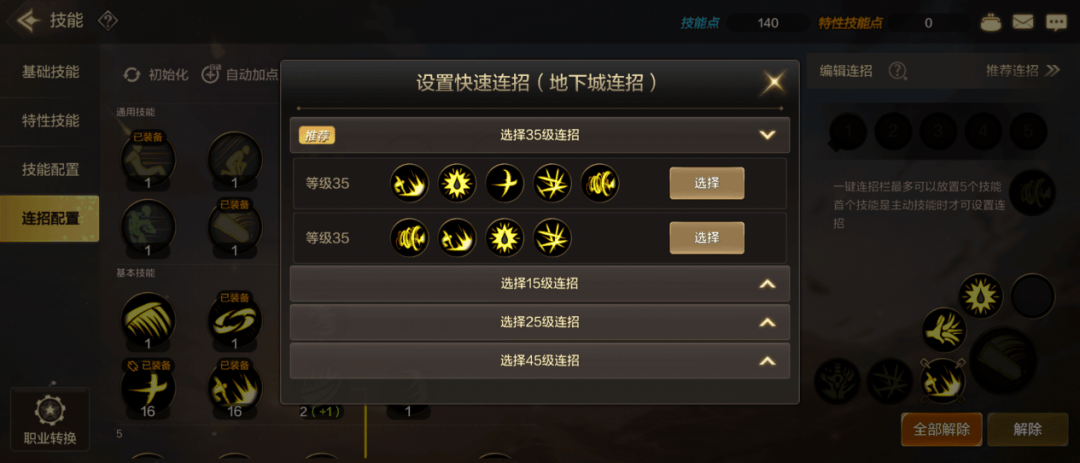Open the 技能配置 tab
The image size is (1080, 463).
pos(50,169)
